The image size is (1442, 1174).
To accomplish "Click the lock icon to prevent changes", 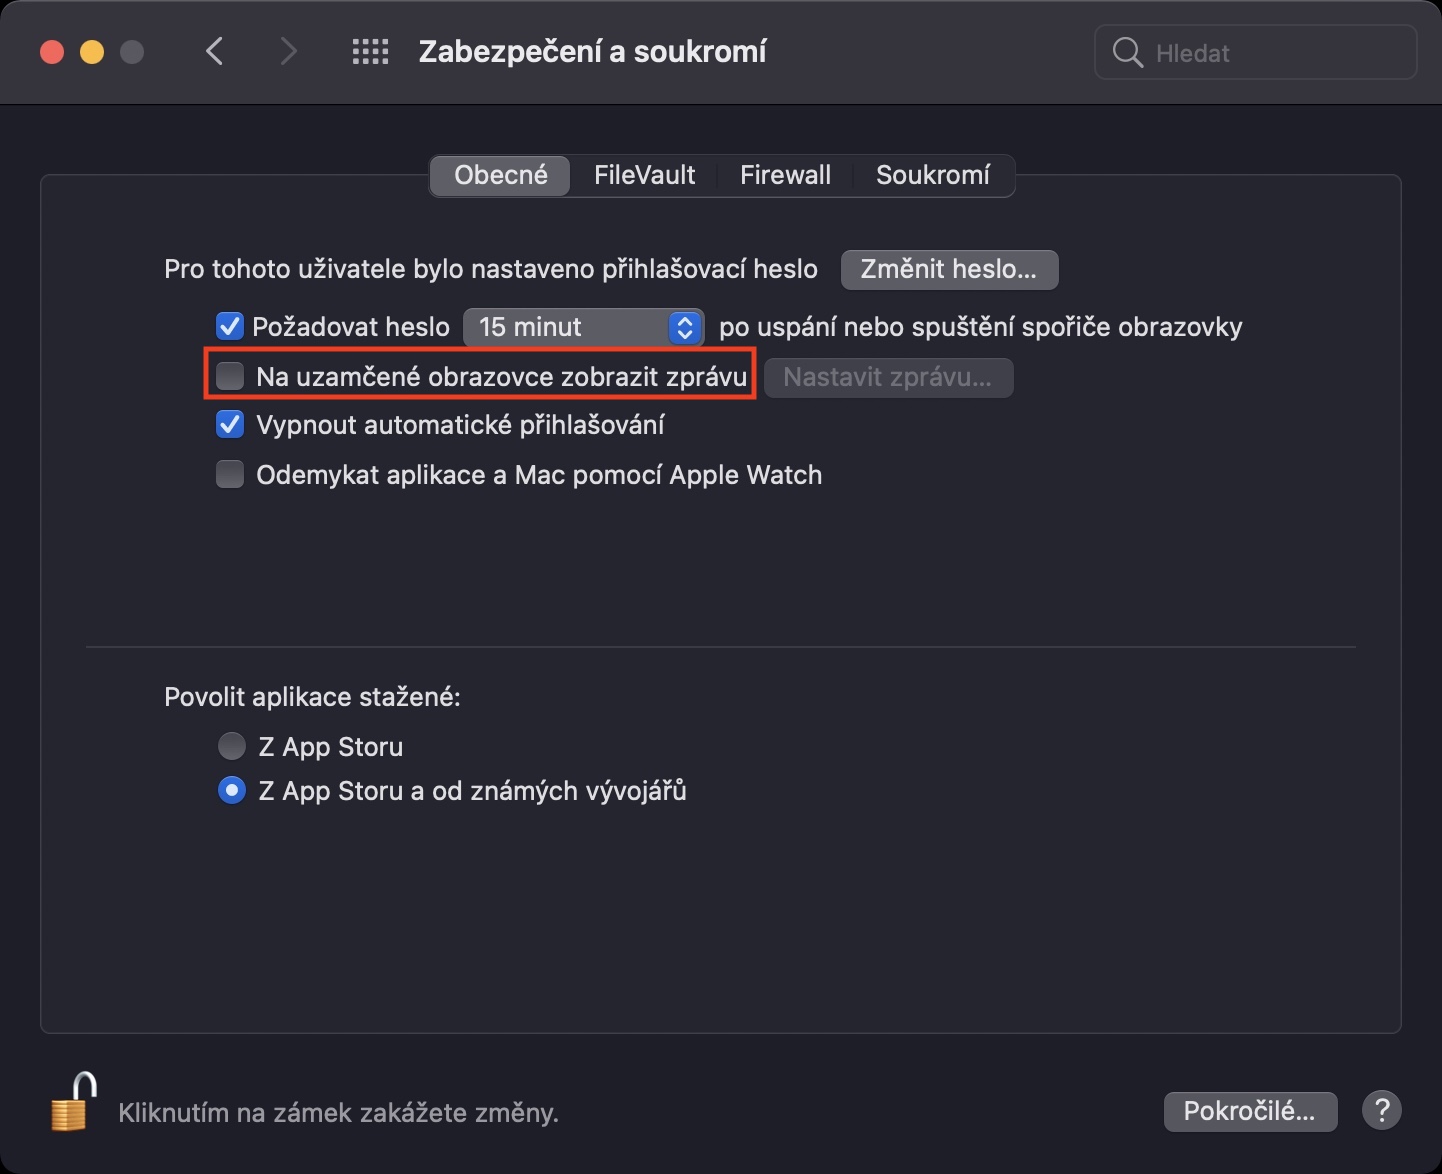I will pos(73,1103).
